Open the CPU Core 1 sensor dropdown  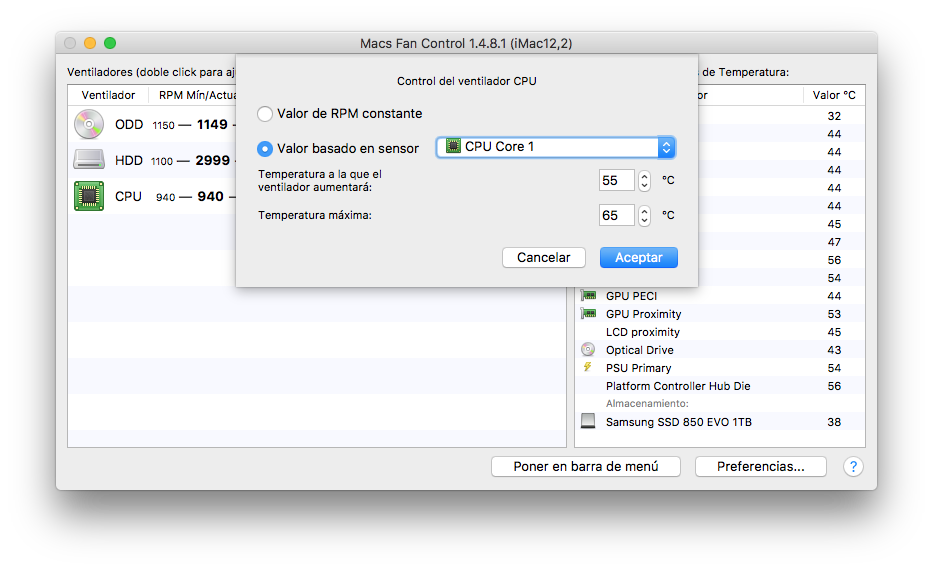556,147
